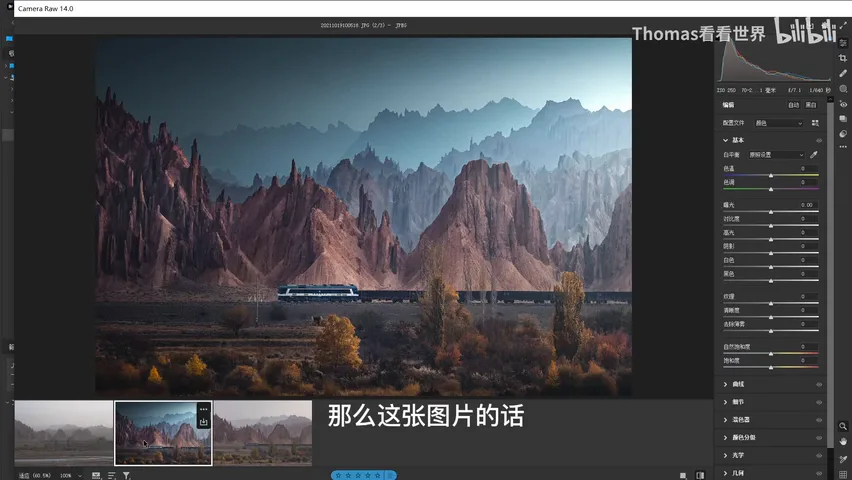Click single view icon bottom right
This screenshot has width=852, height=480.
683,476
